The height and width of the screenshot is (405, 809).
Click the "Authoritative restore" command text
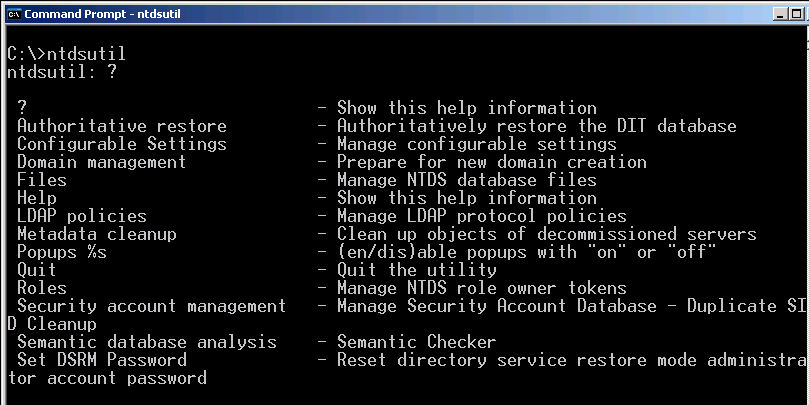pos(121,126)
